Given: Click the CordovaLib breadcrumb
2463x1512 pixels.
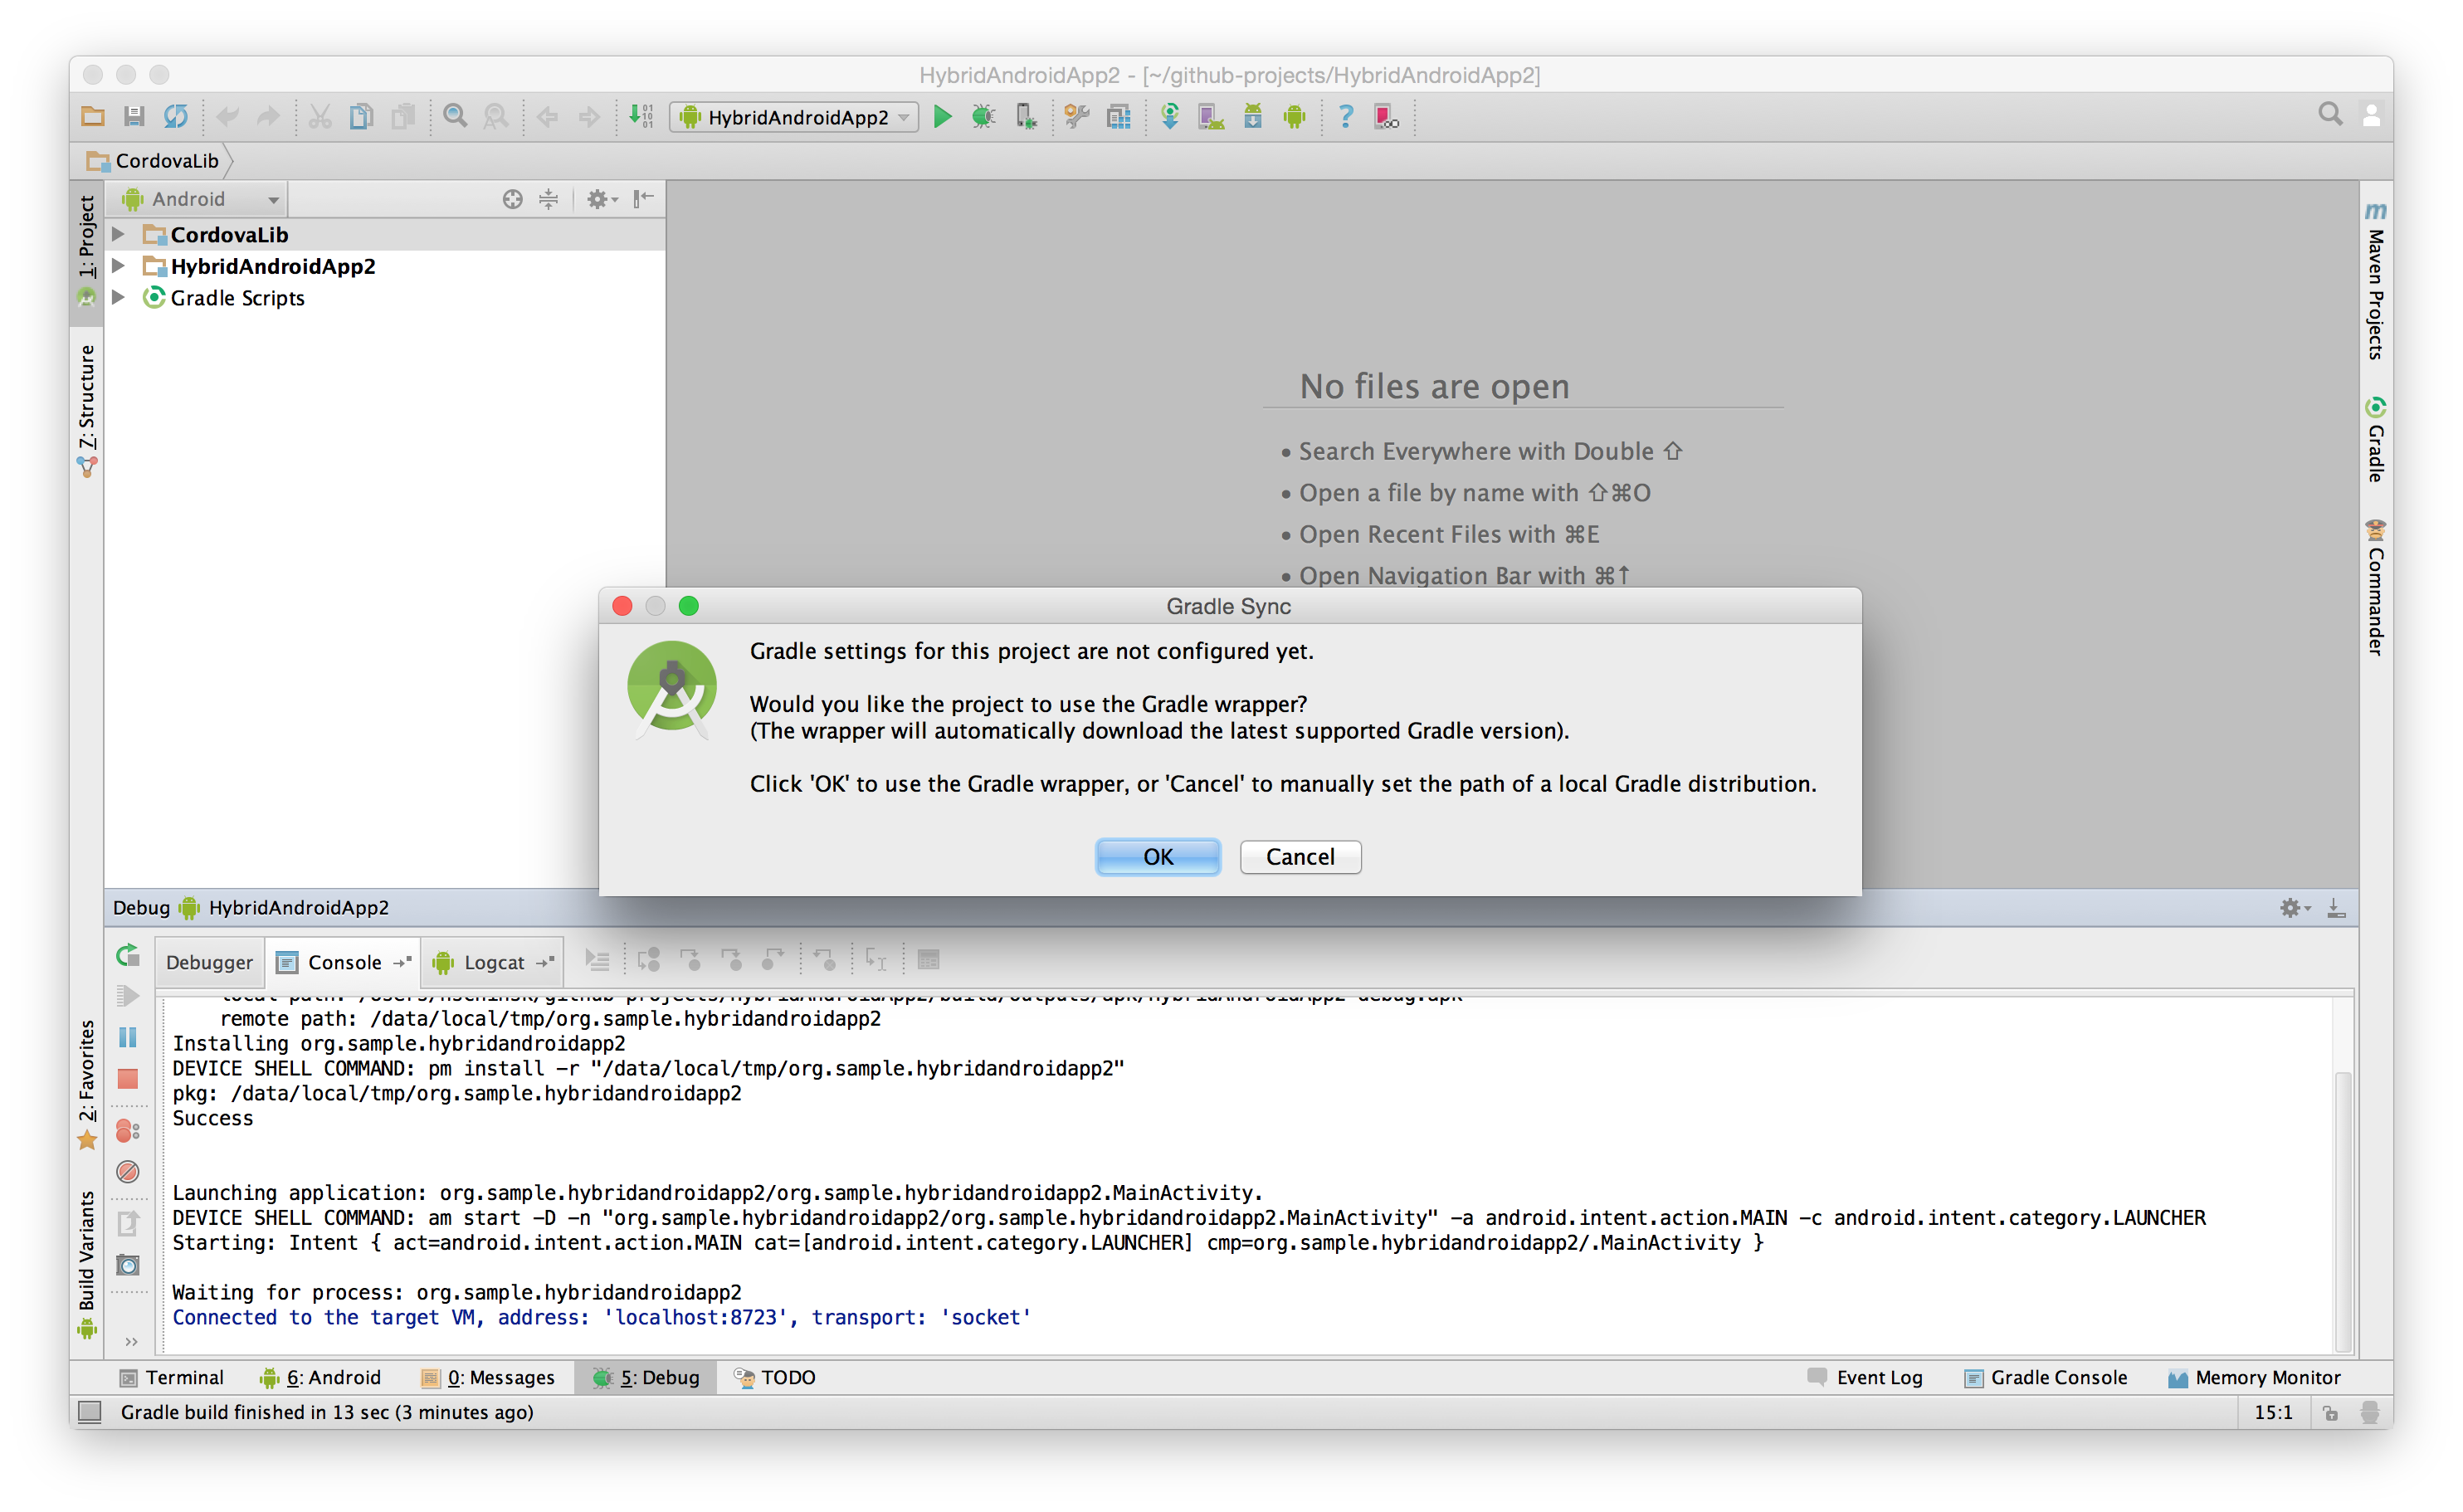Looking at the screenshot, I should (x=154, y=161).
